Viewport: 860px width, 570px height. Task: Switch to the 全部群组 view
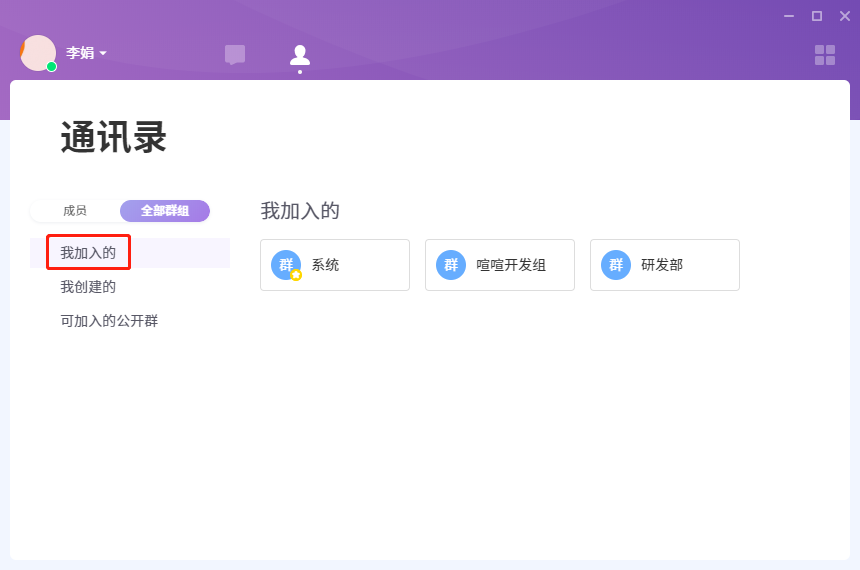click(165, 211)
